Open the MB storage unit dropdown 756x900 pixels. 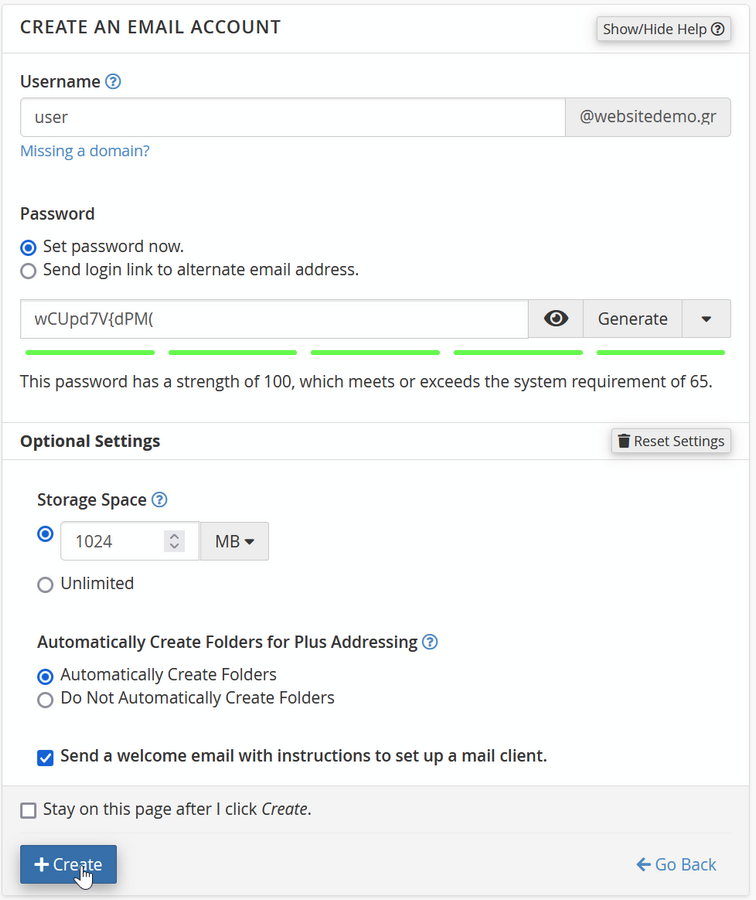(234, 541)
